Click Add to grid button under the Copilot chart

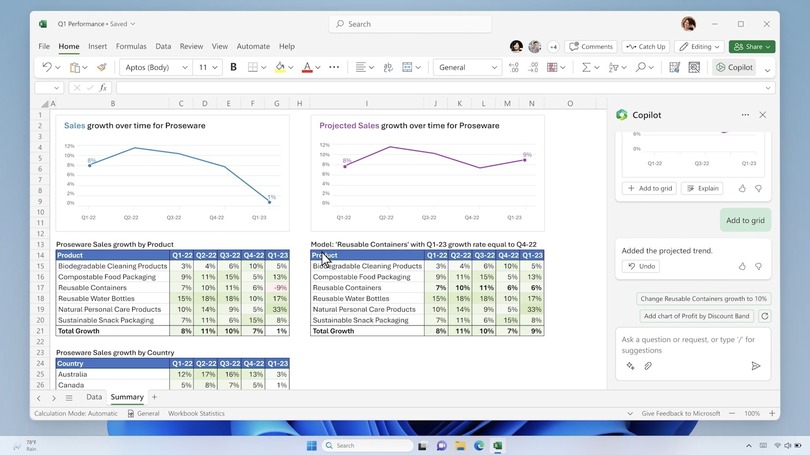click(x=649, y=189)
